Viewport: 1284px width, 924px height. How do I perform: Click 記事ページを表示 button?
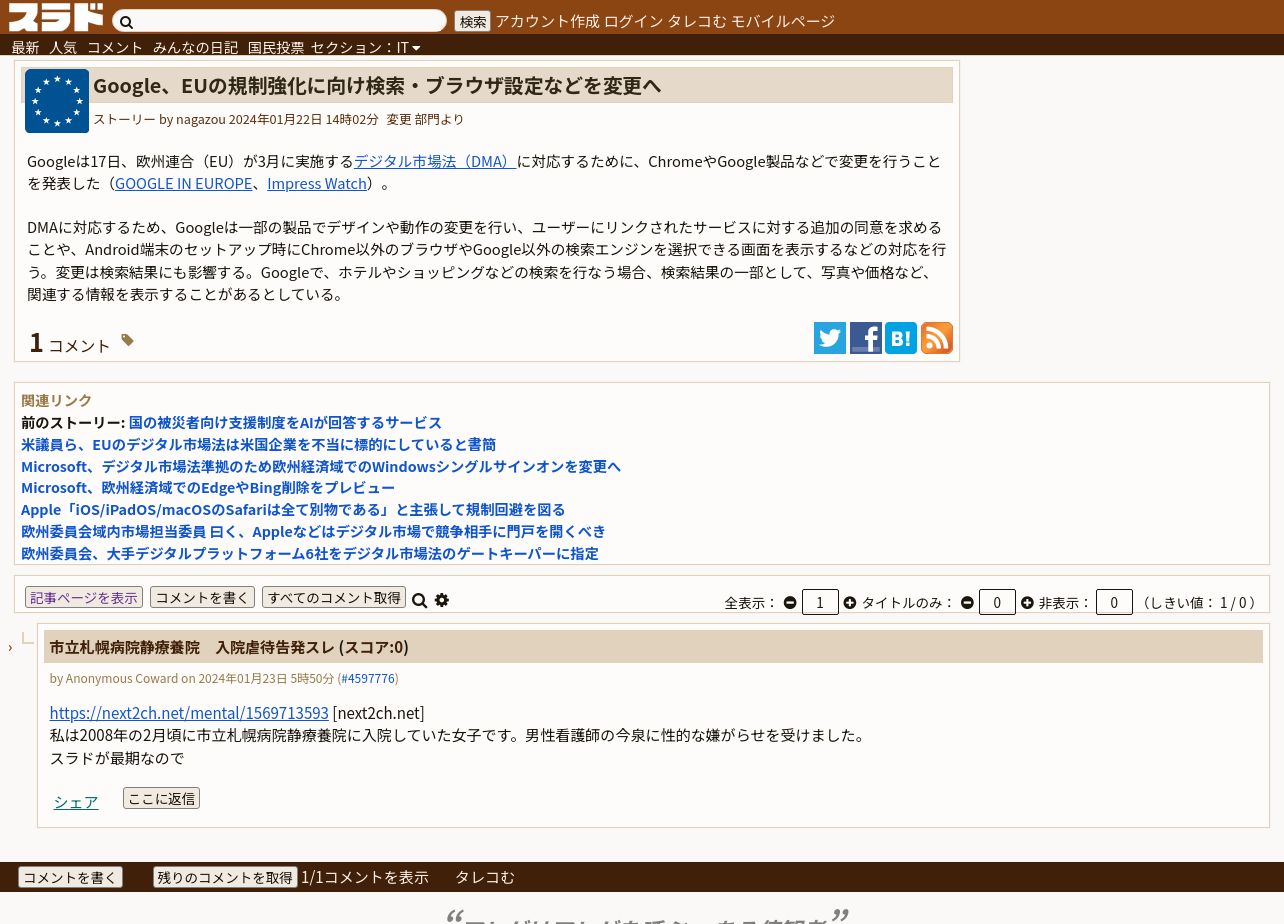(84, 597)
